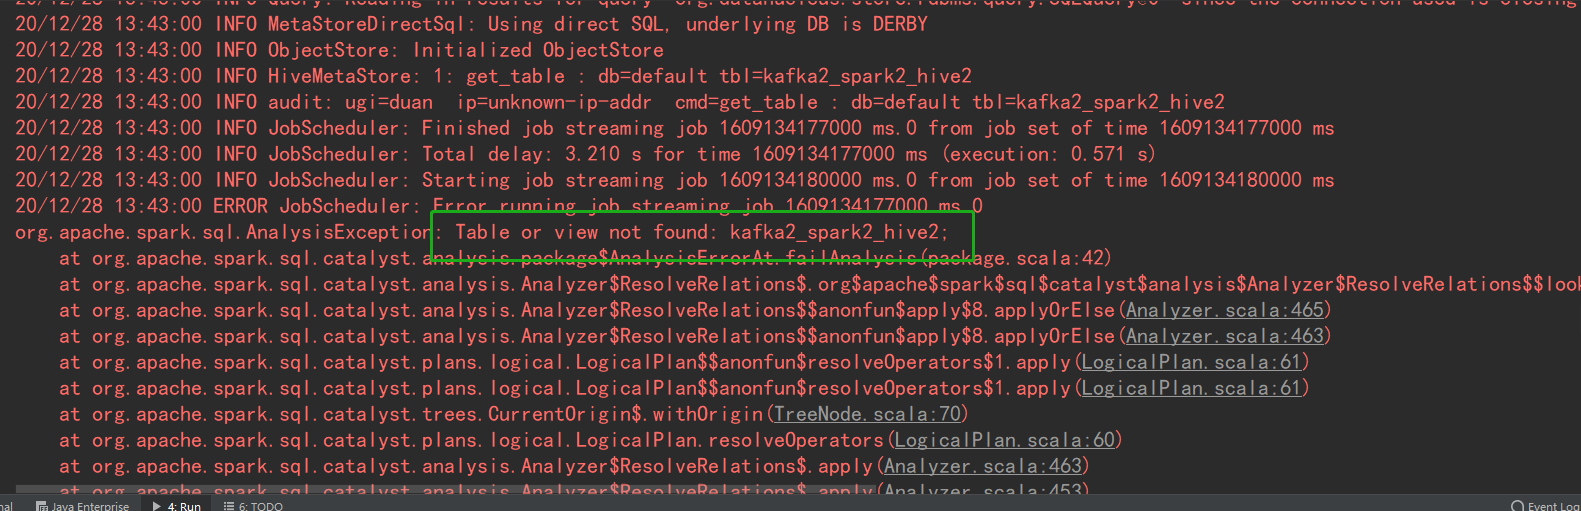
Task: Follow Analyzer.scala:463 link on applyOrElse line
Action: pos(1225,336)
